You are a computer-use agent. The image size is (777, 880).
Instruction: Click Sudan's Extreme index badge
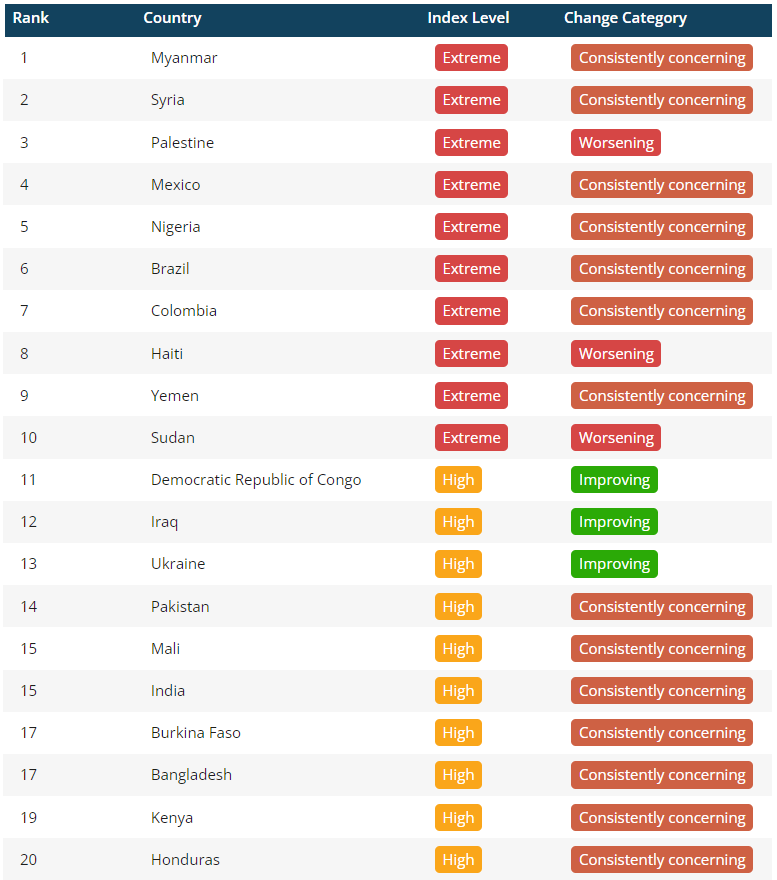tap(471, 438)
